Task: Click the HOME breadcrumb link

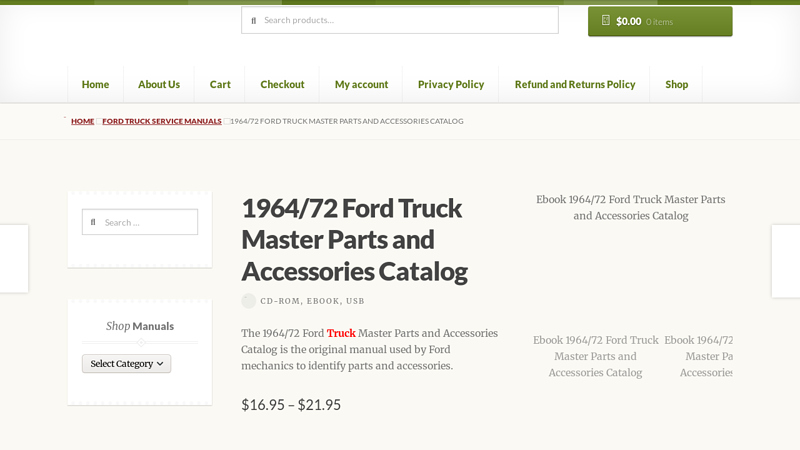Action: click(x=83, y=121)
